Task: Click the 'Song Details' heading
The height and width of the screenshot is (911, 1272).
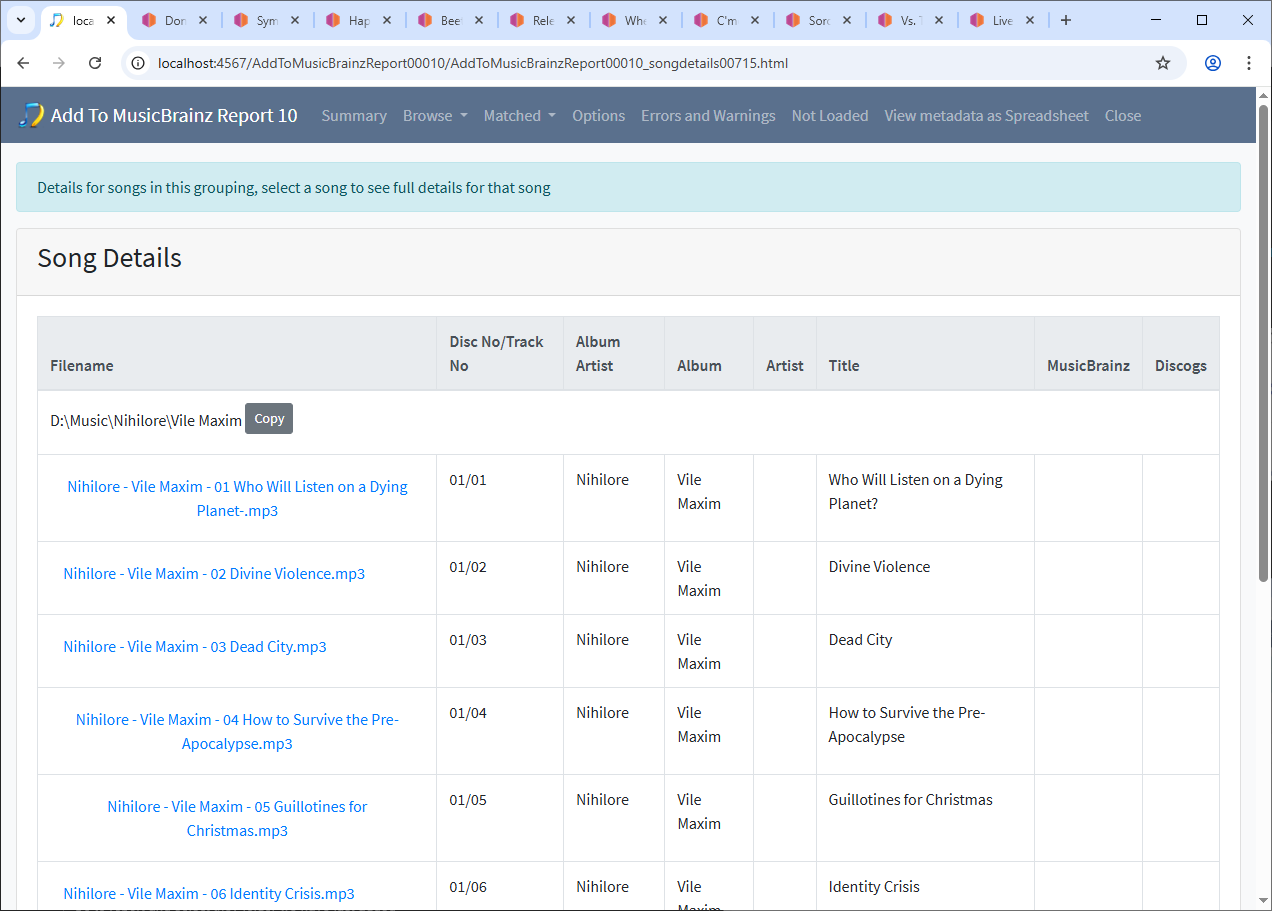Action: point(110,258)
